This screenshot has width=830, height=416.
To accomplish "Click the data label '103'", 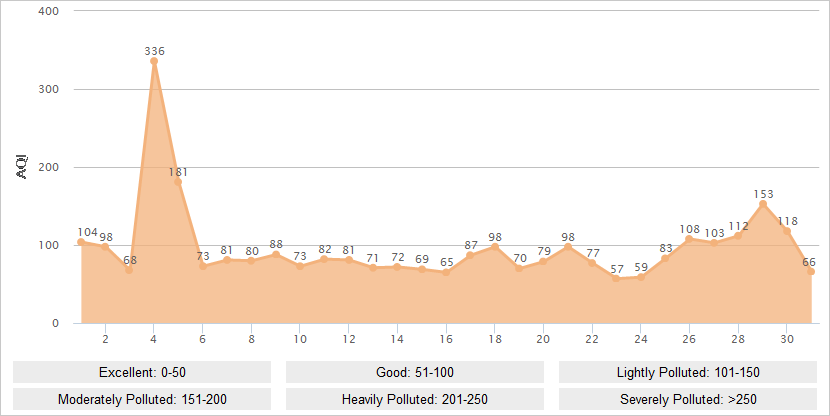I will 714,233.
